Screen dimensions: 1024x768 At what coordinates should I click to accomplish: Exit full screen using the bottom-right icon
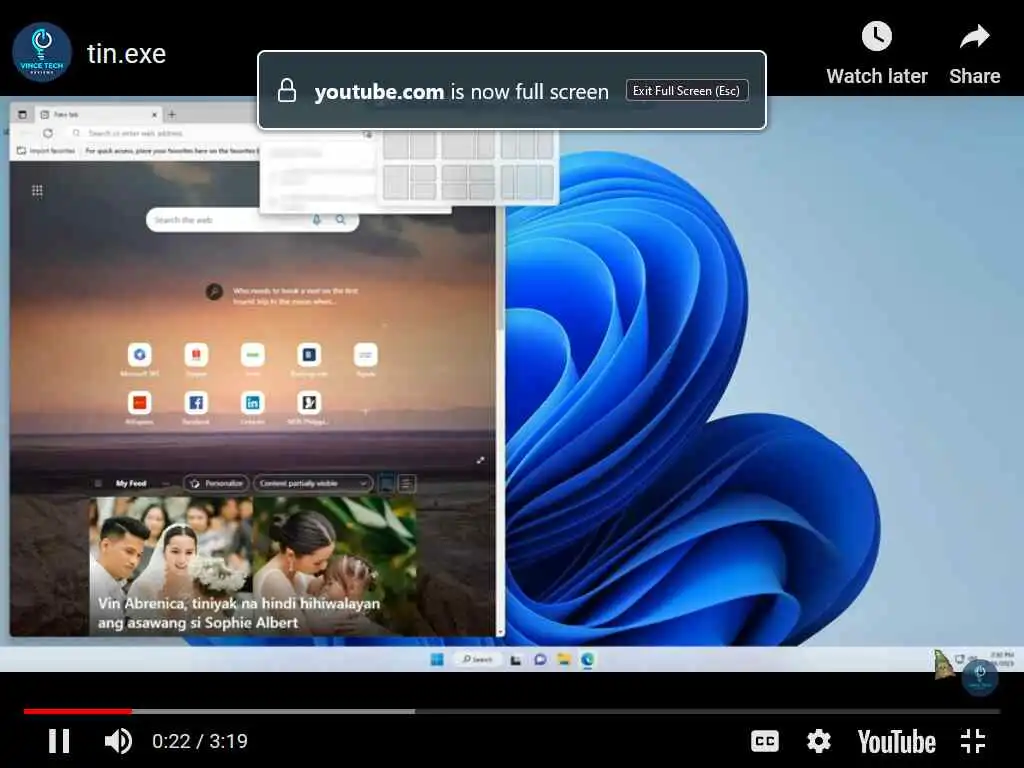(973, 741)
